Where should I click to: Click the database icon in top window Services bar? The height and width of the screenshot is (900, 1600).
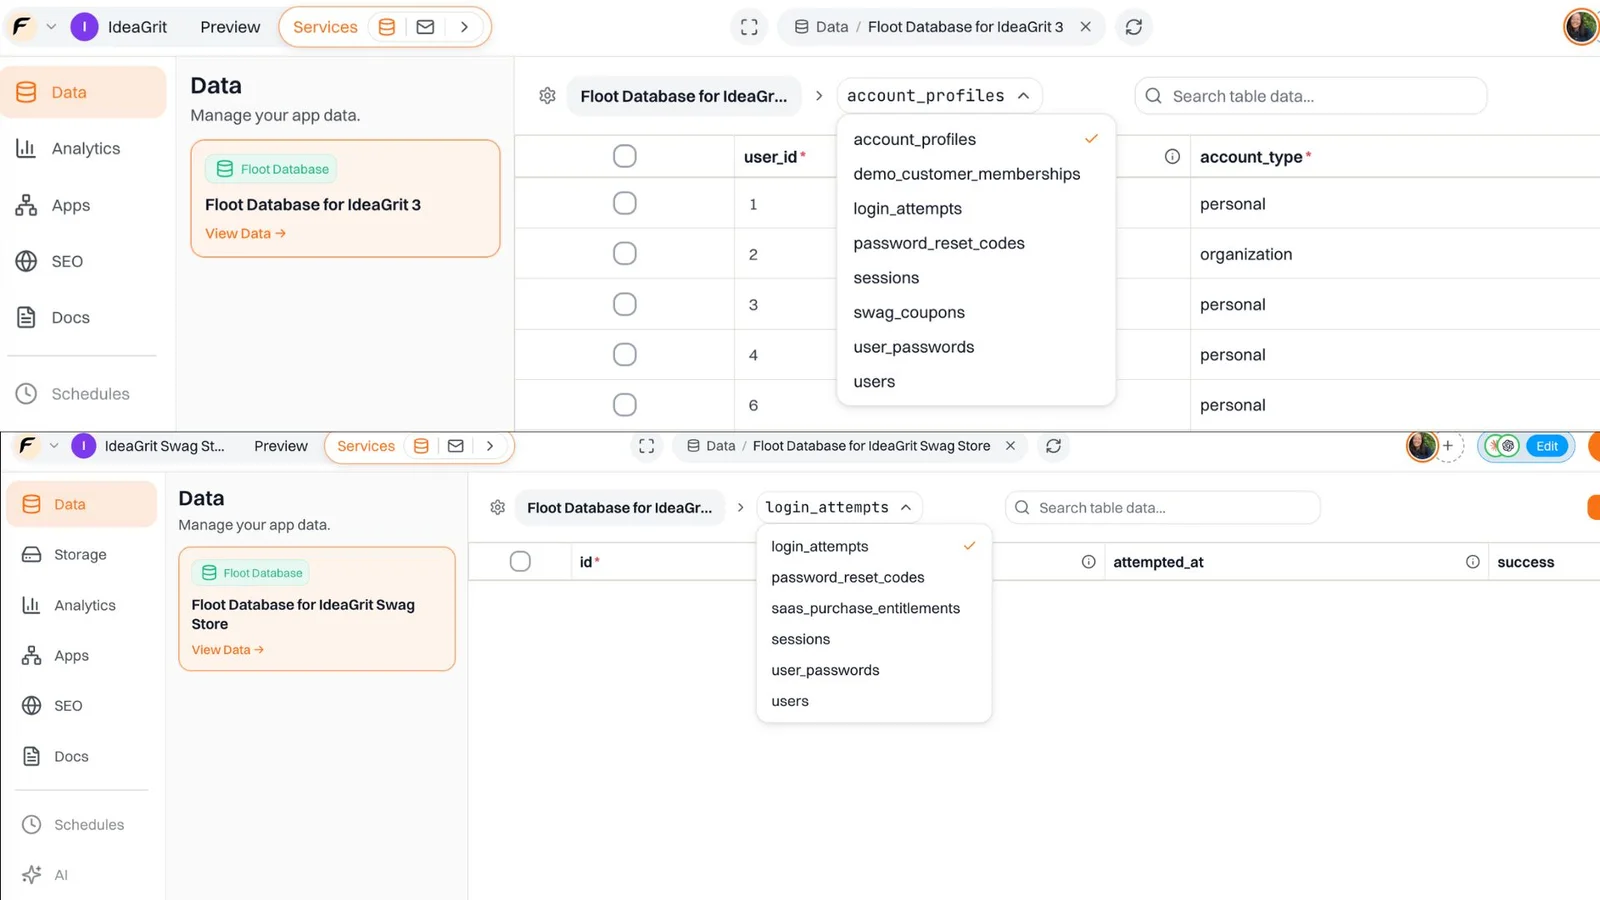387,27
